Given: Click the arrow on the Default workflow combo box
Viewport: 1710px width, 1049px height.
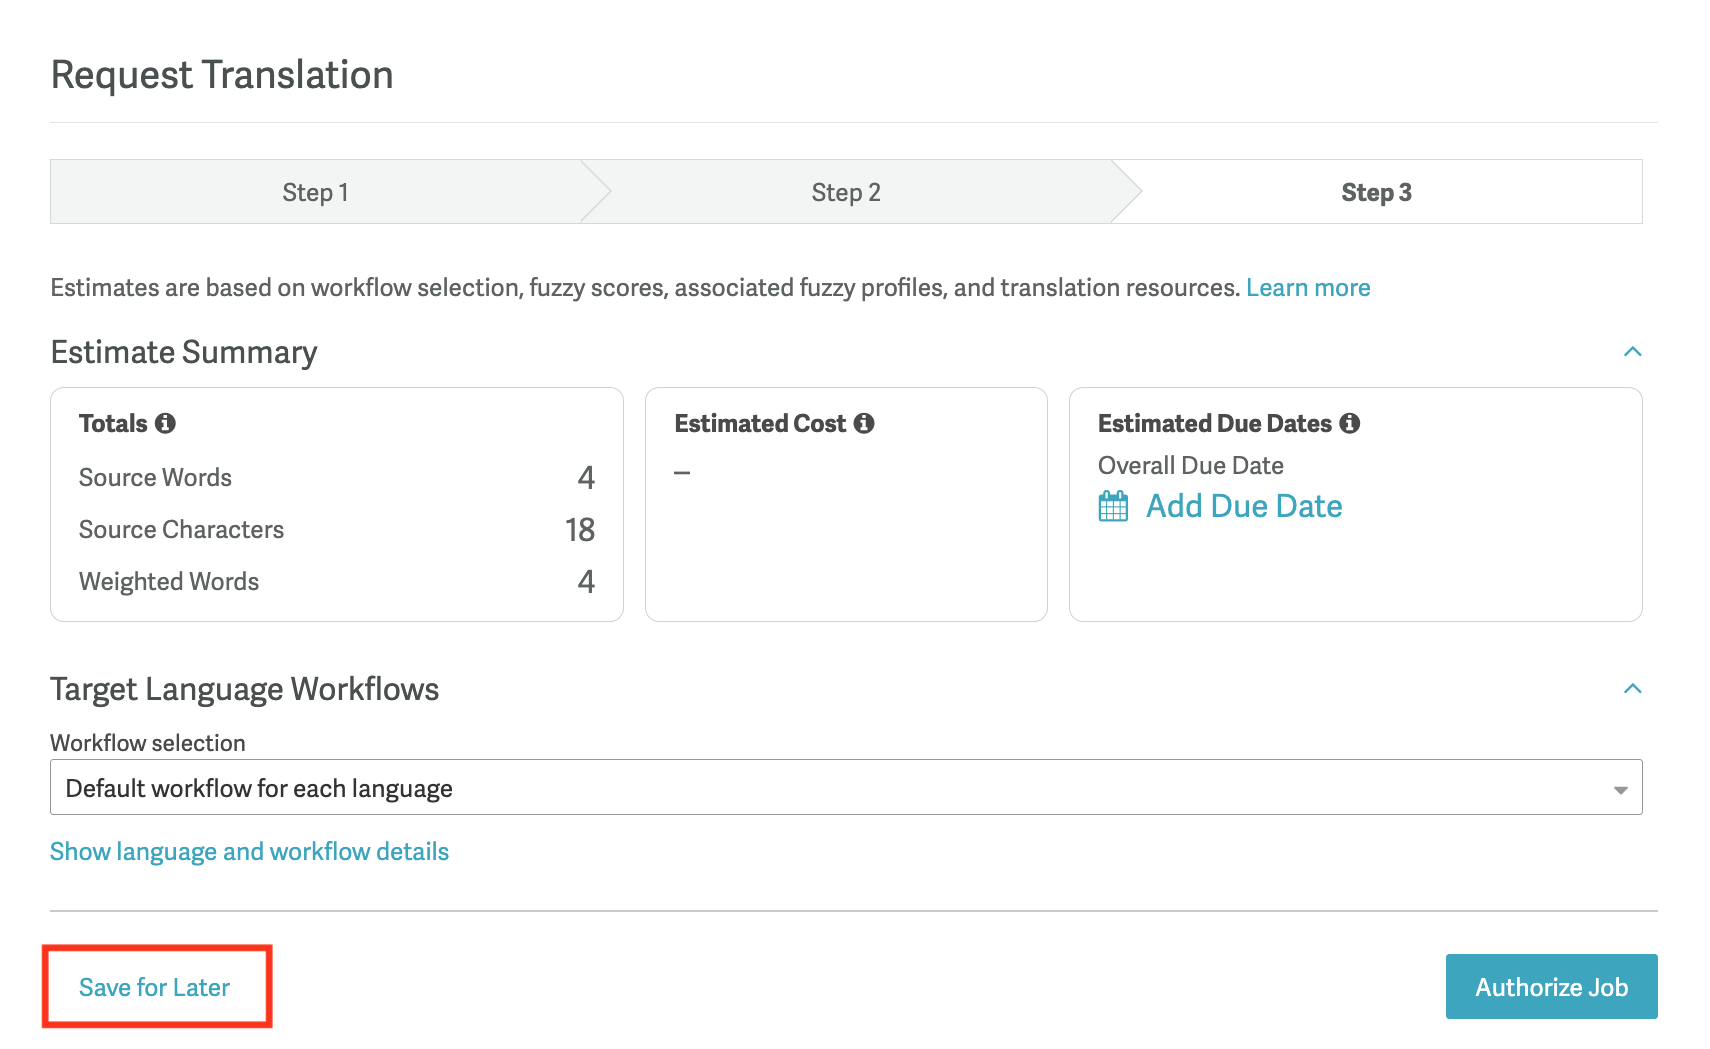Looking at the screenshot, I should pyautogui.click(x=1620, y=790).
